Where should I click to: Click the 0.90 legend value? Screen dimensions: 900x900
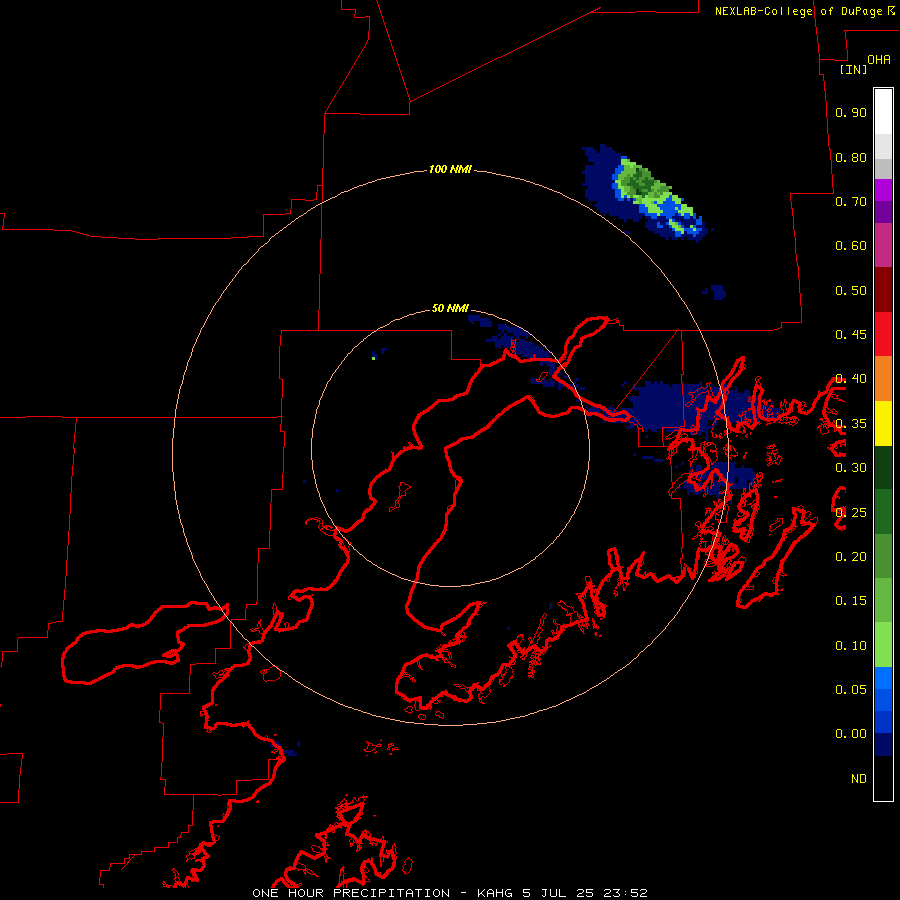pyautogui.click(x=851, y=112)
